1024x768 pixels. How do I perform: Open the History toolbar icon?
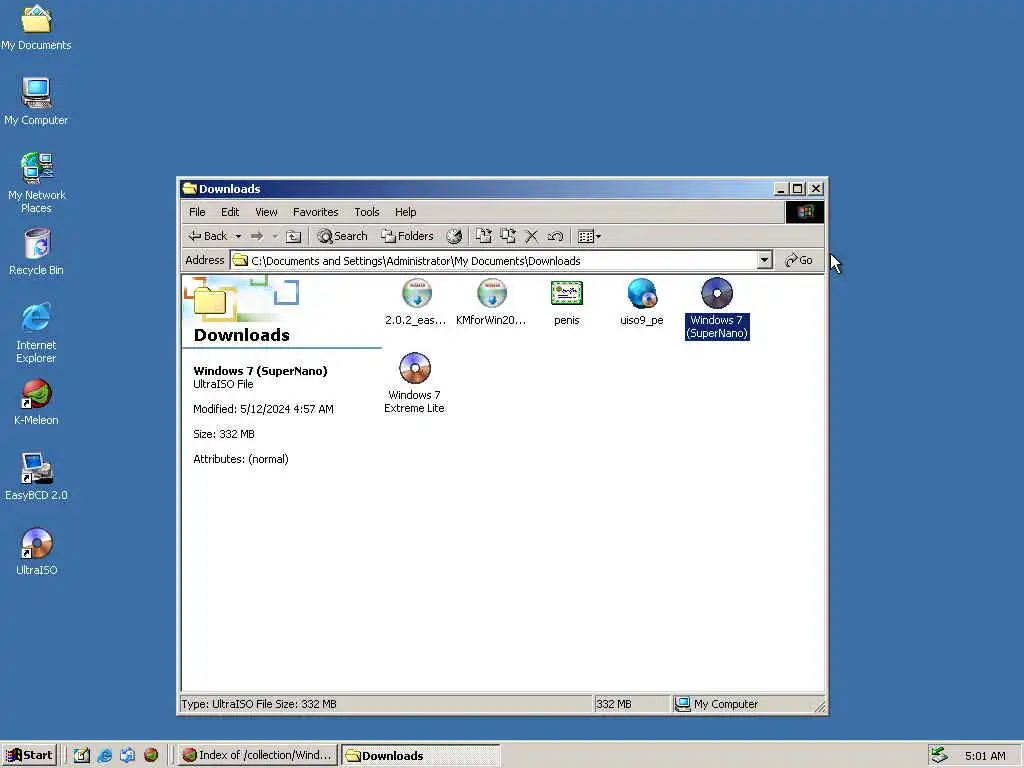click(x=454, y=236)
